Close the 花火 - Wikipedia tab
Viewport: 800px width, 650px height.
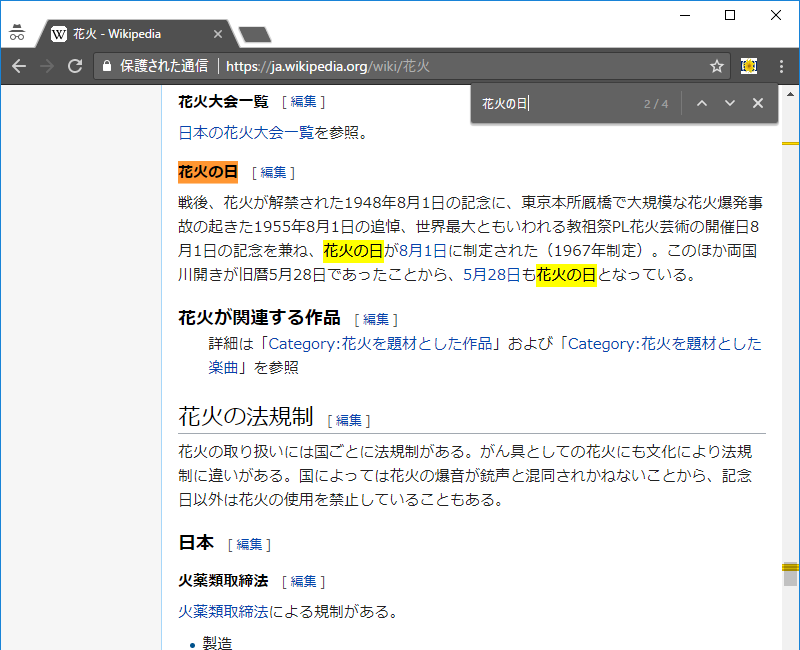tap(218, 34)
